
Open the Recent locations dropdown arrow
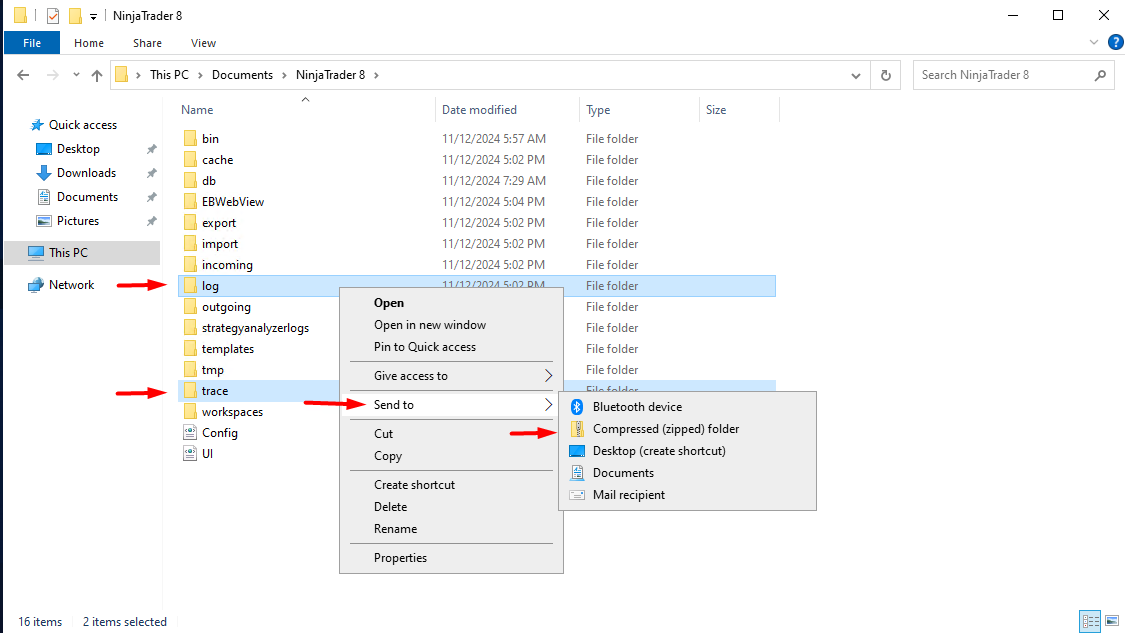click(74, 75)
